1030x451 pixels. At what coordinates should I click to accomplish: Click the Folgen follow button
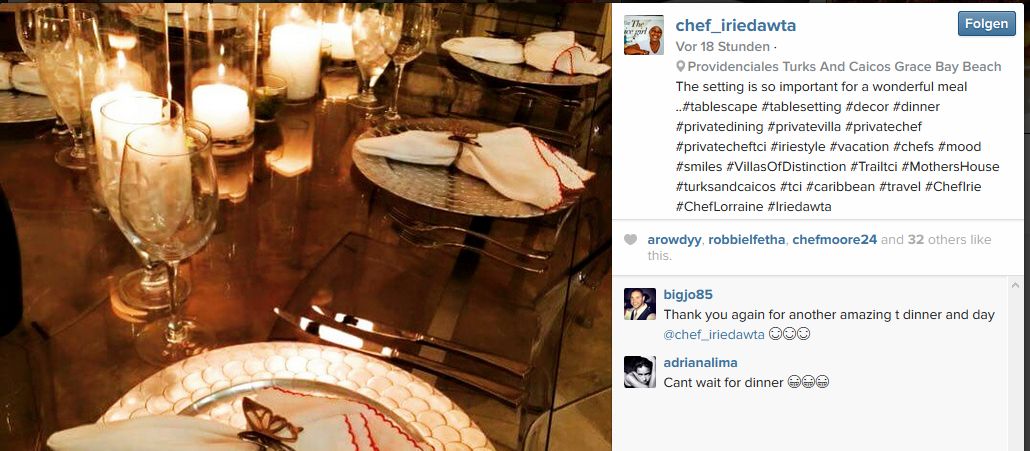[986, 24]
